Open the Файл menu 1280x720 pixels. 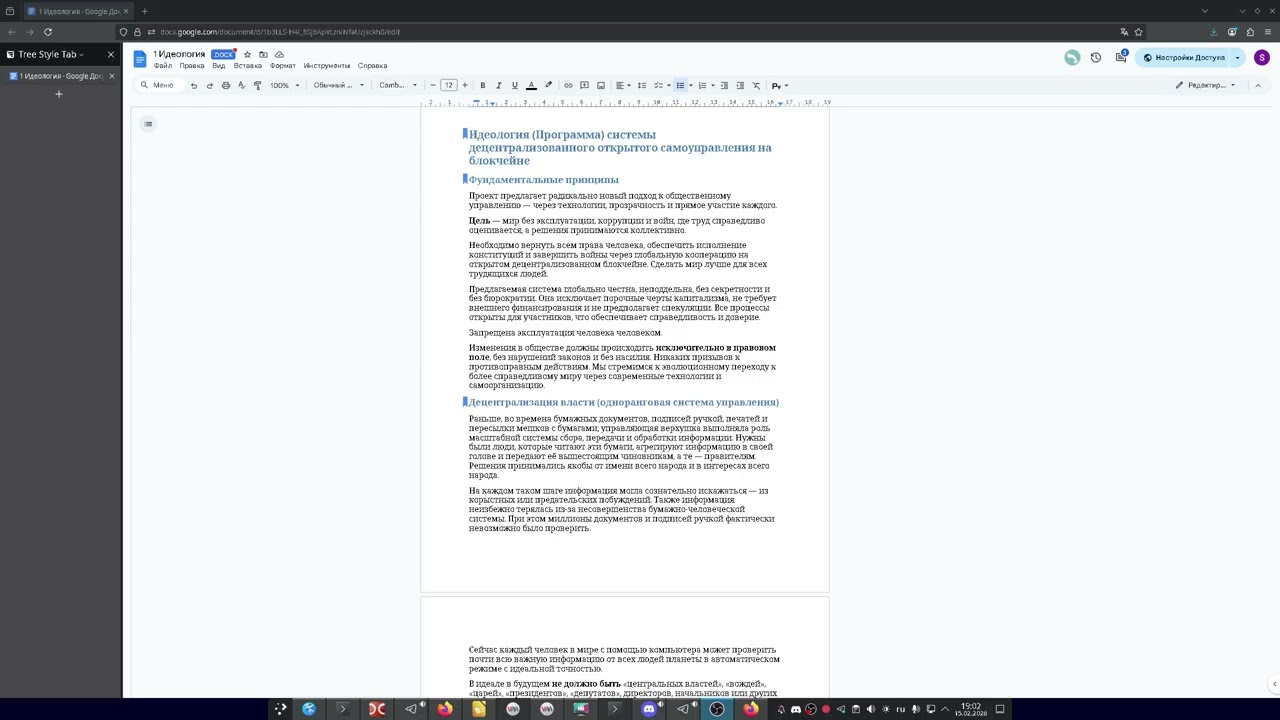162,66
